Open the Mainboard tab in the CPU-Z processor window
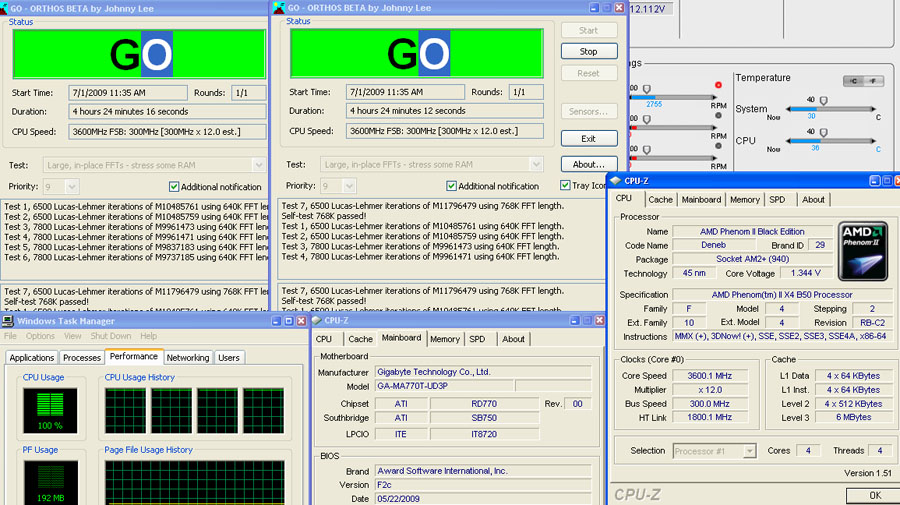The image size is (900, 505). 701,200
